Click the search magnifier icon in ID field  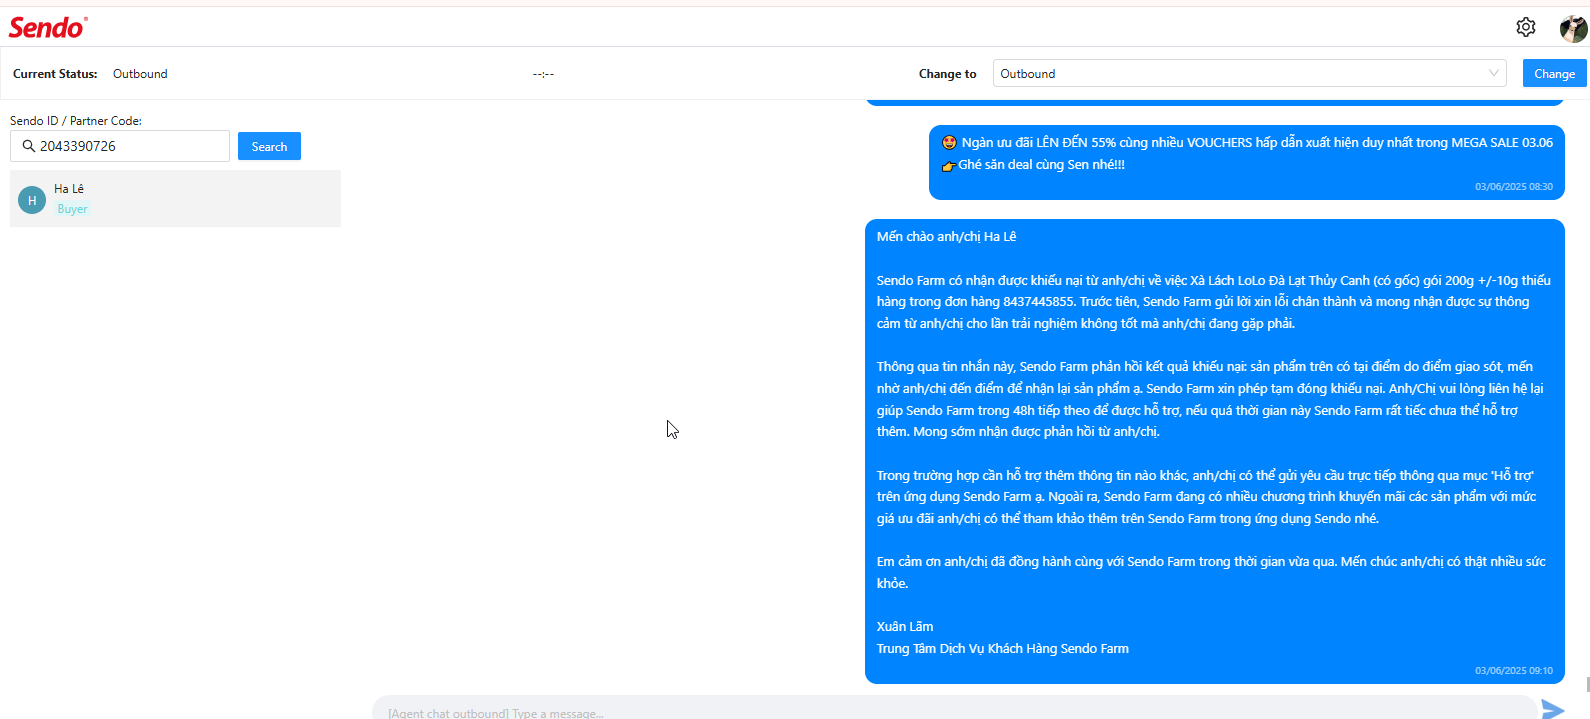28,146
